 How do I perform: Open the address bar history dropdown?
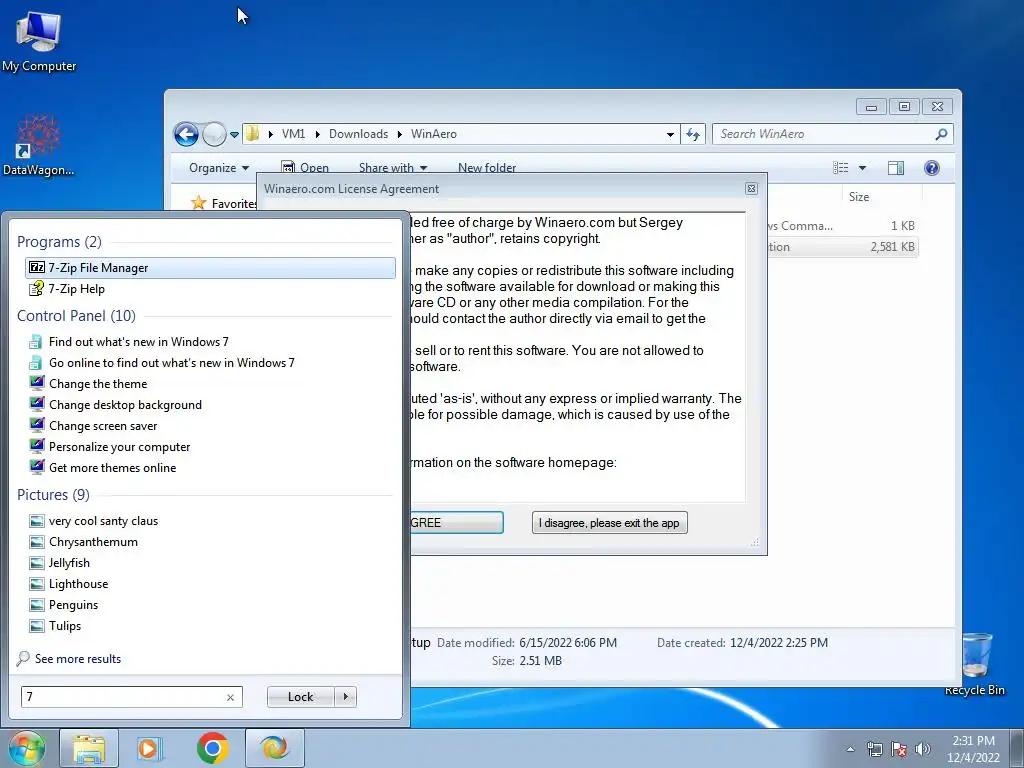click(670, 134)
